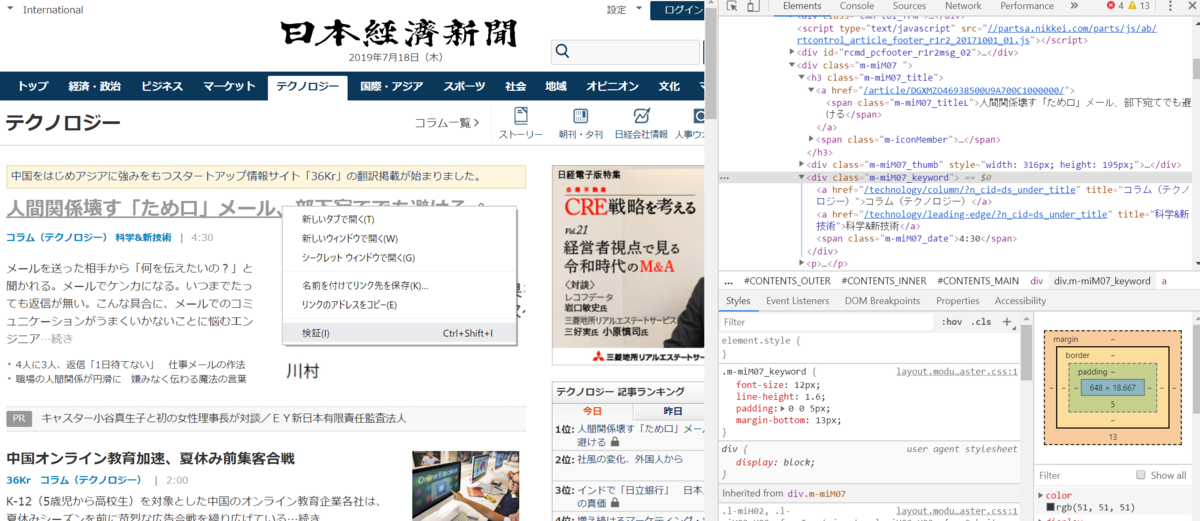Open the 経済・政治 navigation item
Image resolution: width=1200 pixels, height=521 pixels.
[95, 86]
